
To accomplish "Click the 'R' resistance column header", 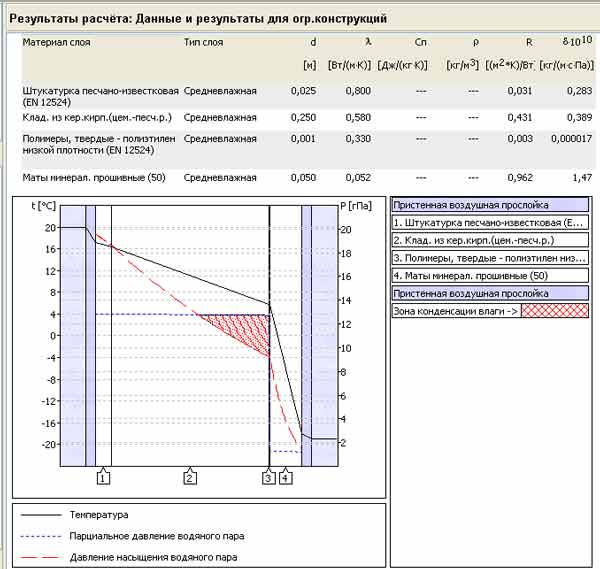I will (529, 42).
